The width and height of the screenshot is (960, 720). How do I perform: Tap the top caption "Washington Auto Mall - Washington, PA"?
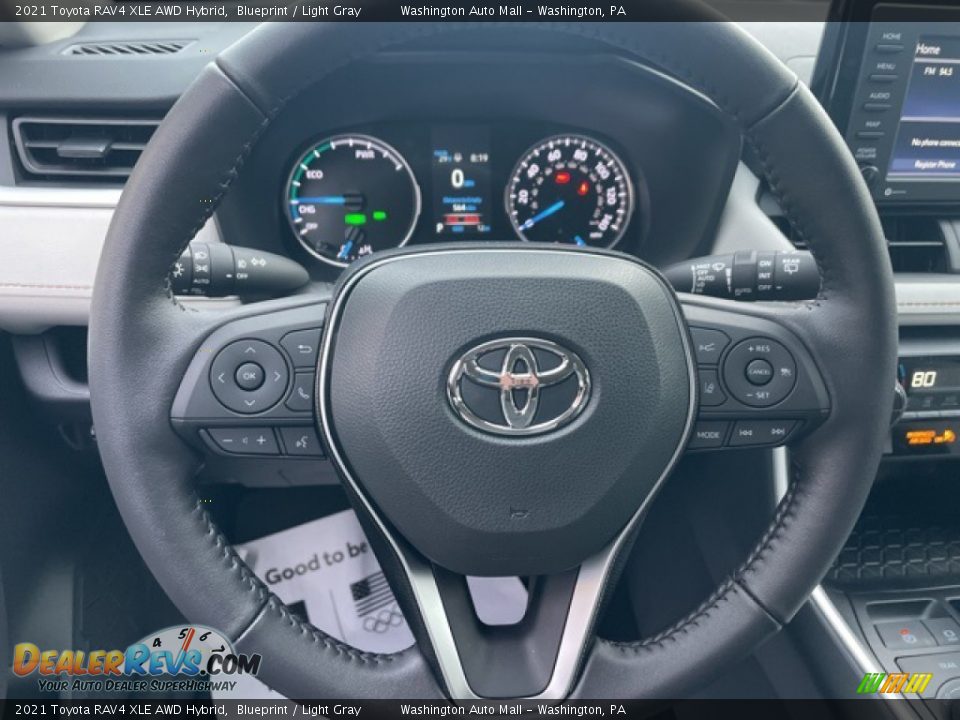[x=513, y=10]
